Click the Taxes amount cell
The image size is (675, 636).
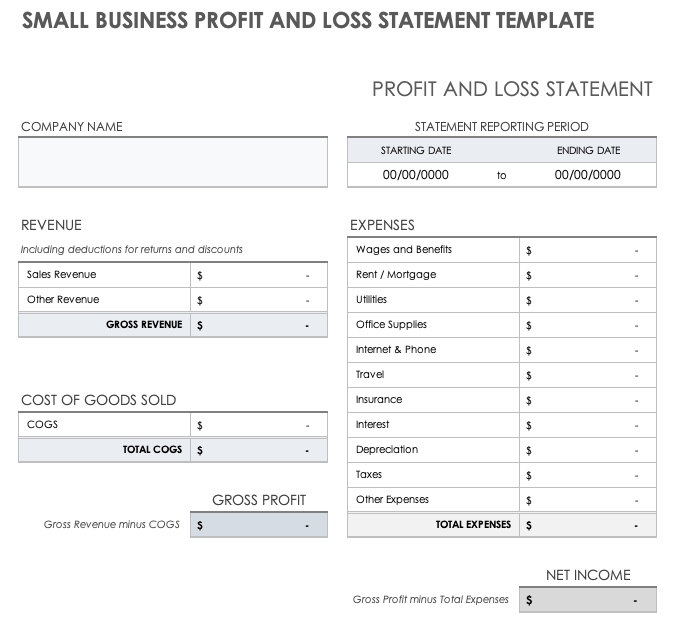pyautogui.click(x=587, y=475)
